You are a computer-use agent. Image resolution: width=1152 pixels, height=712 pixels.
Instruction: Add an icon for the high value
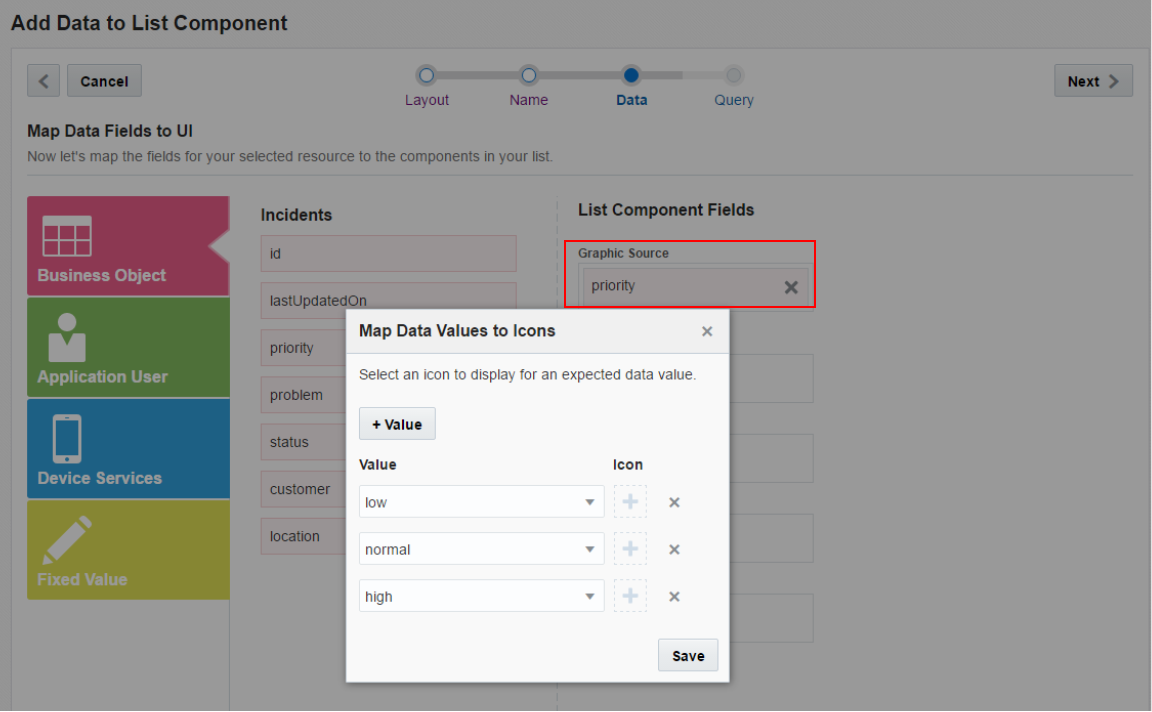[x=630, y=596]
